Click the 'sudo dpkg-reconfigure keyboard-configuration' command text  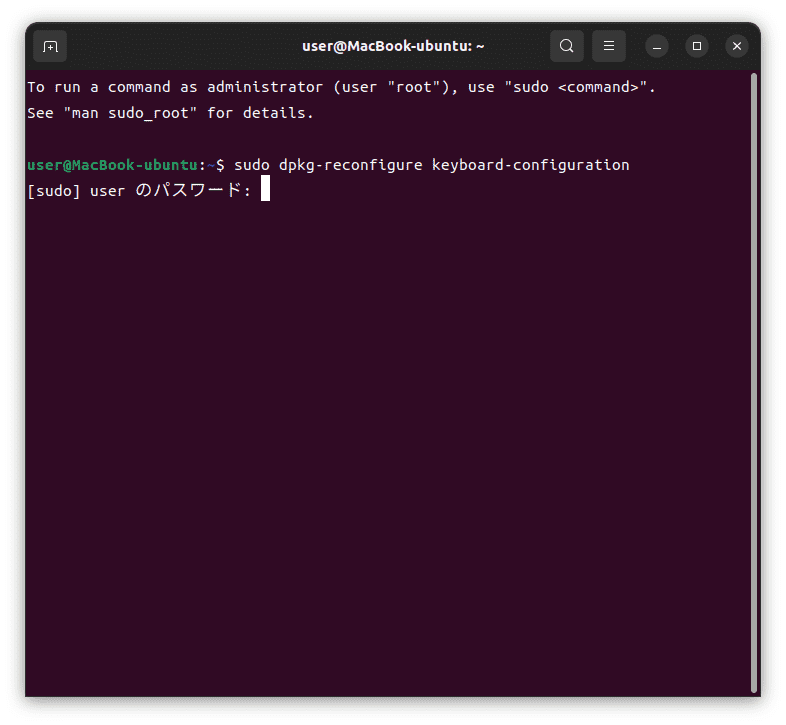pyautogui.click(x=432, y=165)
